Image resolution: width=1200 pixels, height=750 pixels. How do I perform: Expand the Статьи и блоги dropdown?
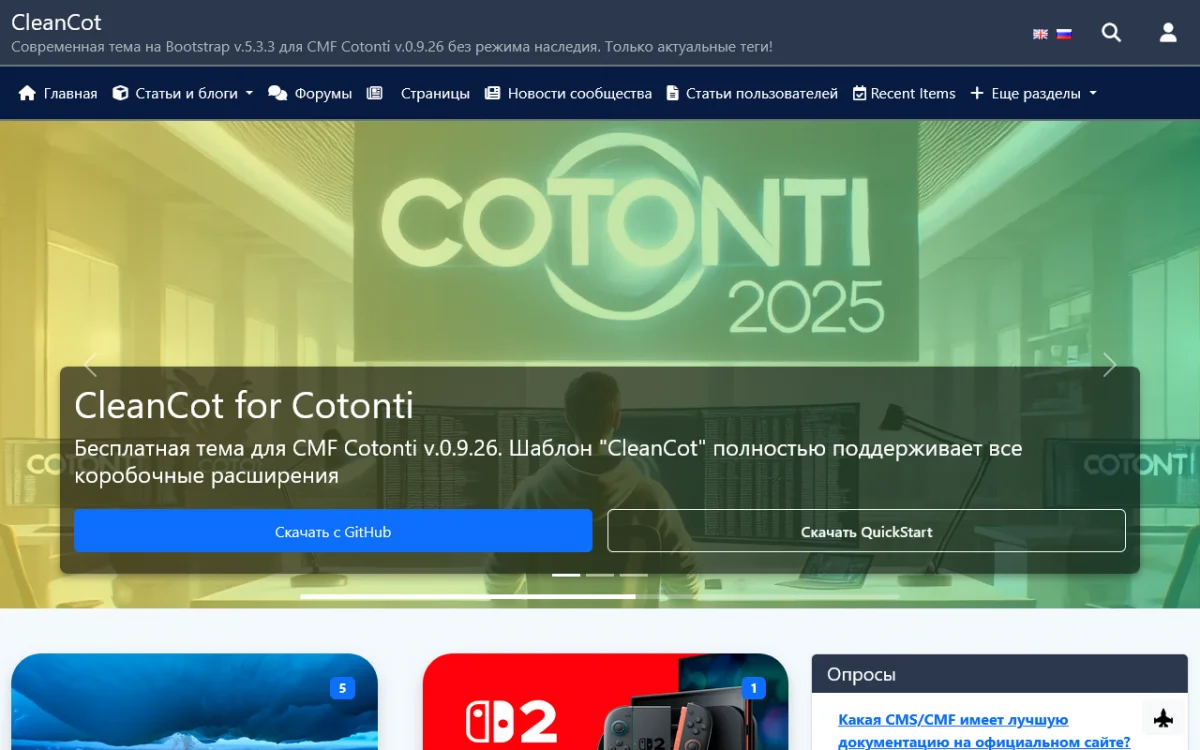point(182,93)
